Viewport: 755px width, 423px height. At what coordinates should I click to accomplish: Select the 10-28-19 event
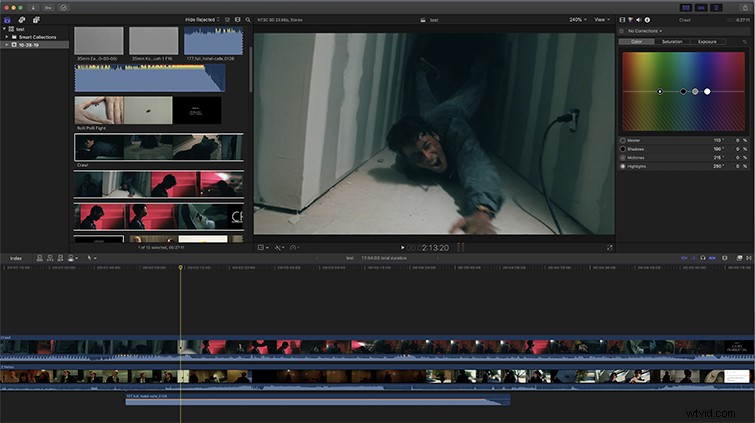coord(35,45)
